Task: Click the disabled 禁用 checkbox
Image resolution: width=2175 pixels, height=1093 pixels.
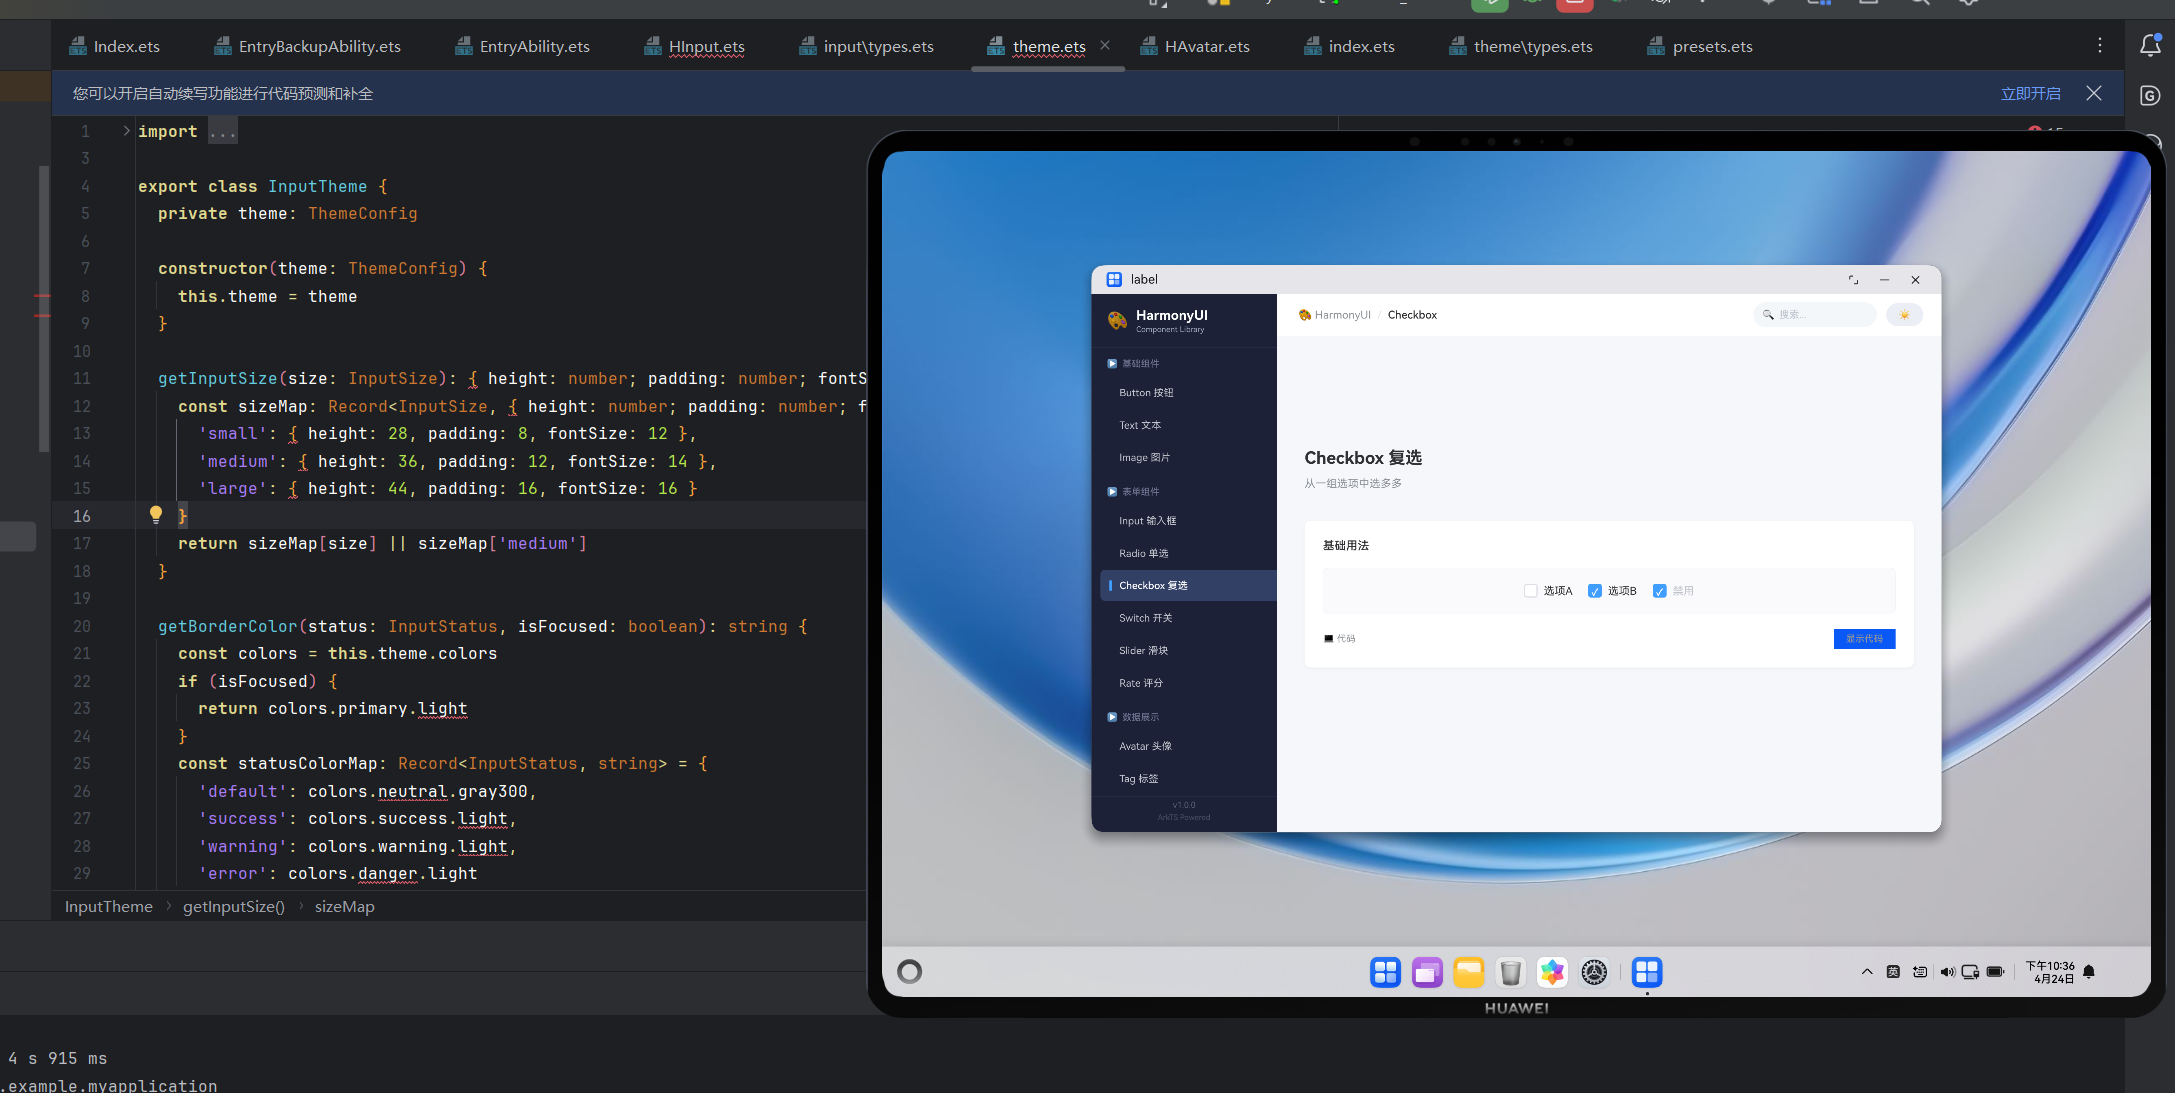Action: click(x=1659, y=591)
